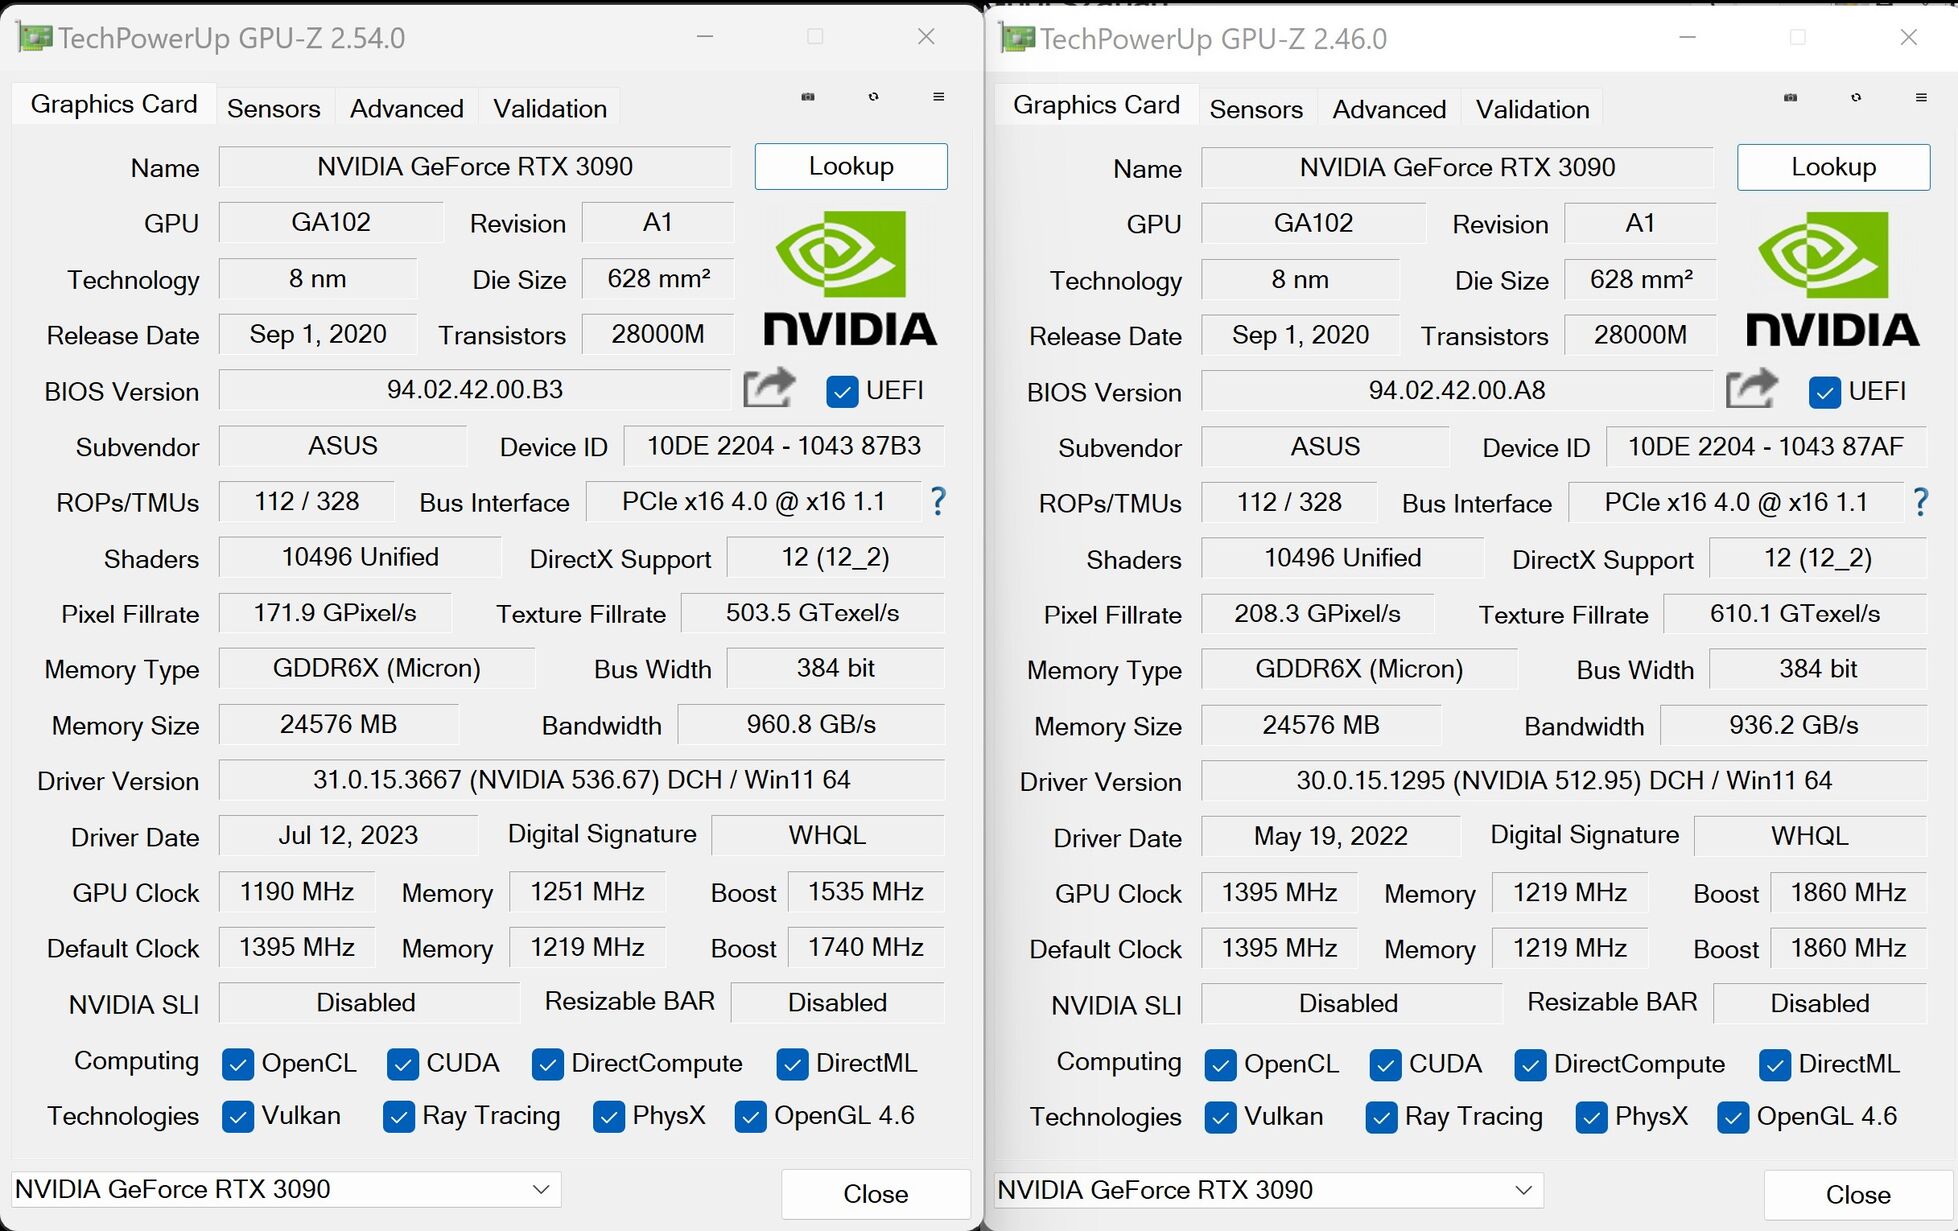Toggle Vulkan checkbox in GPU-Z 2.54.0
The width and height of the screenshot is (1958, 1231).
pyautogui.click(x=238, y=1116)
